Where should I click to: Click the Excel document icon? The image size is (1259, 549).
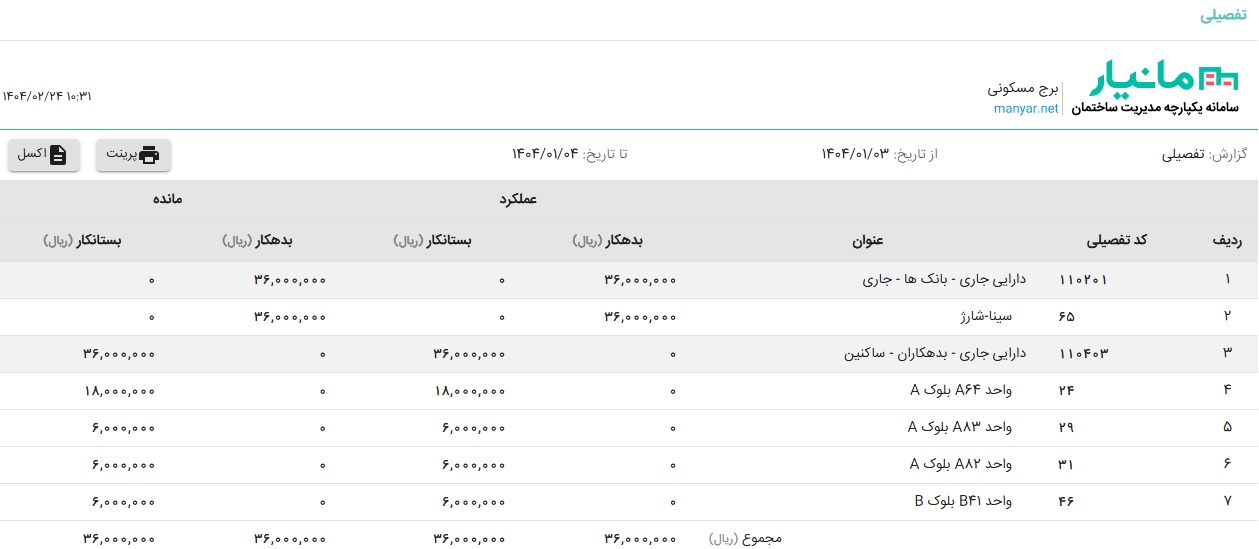(58, 155)
